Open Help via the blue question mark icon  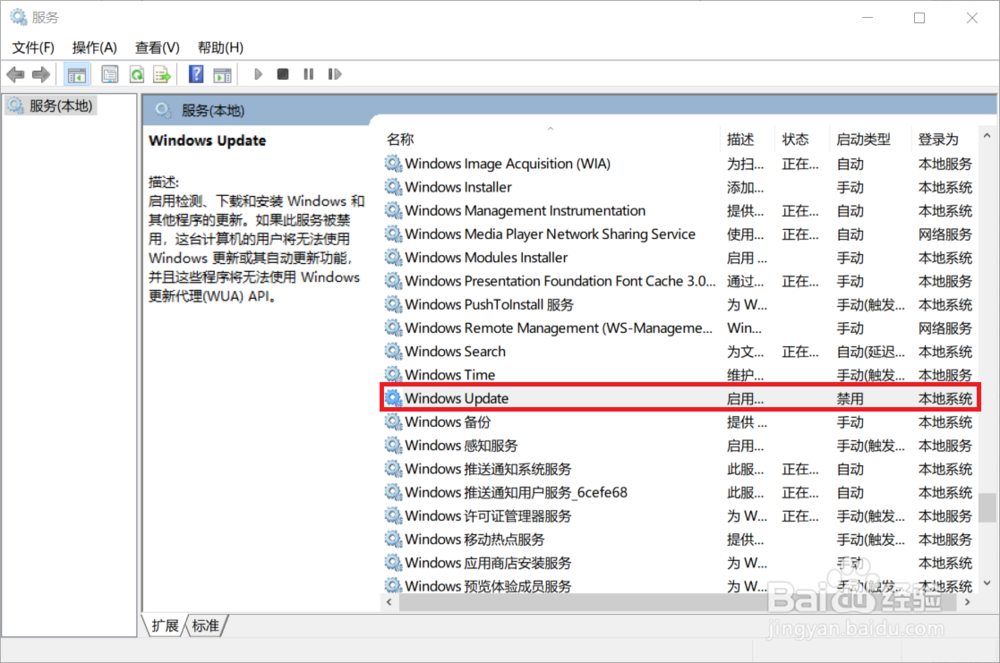click(196, 75)
